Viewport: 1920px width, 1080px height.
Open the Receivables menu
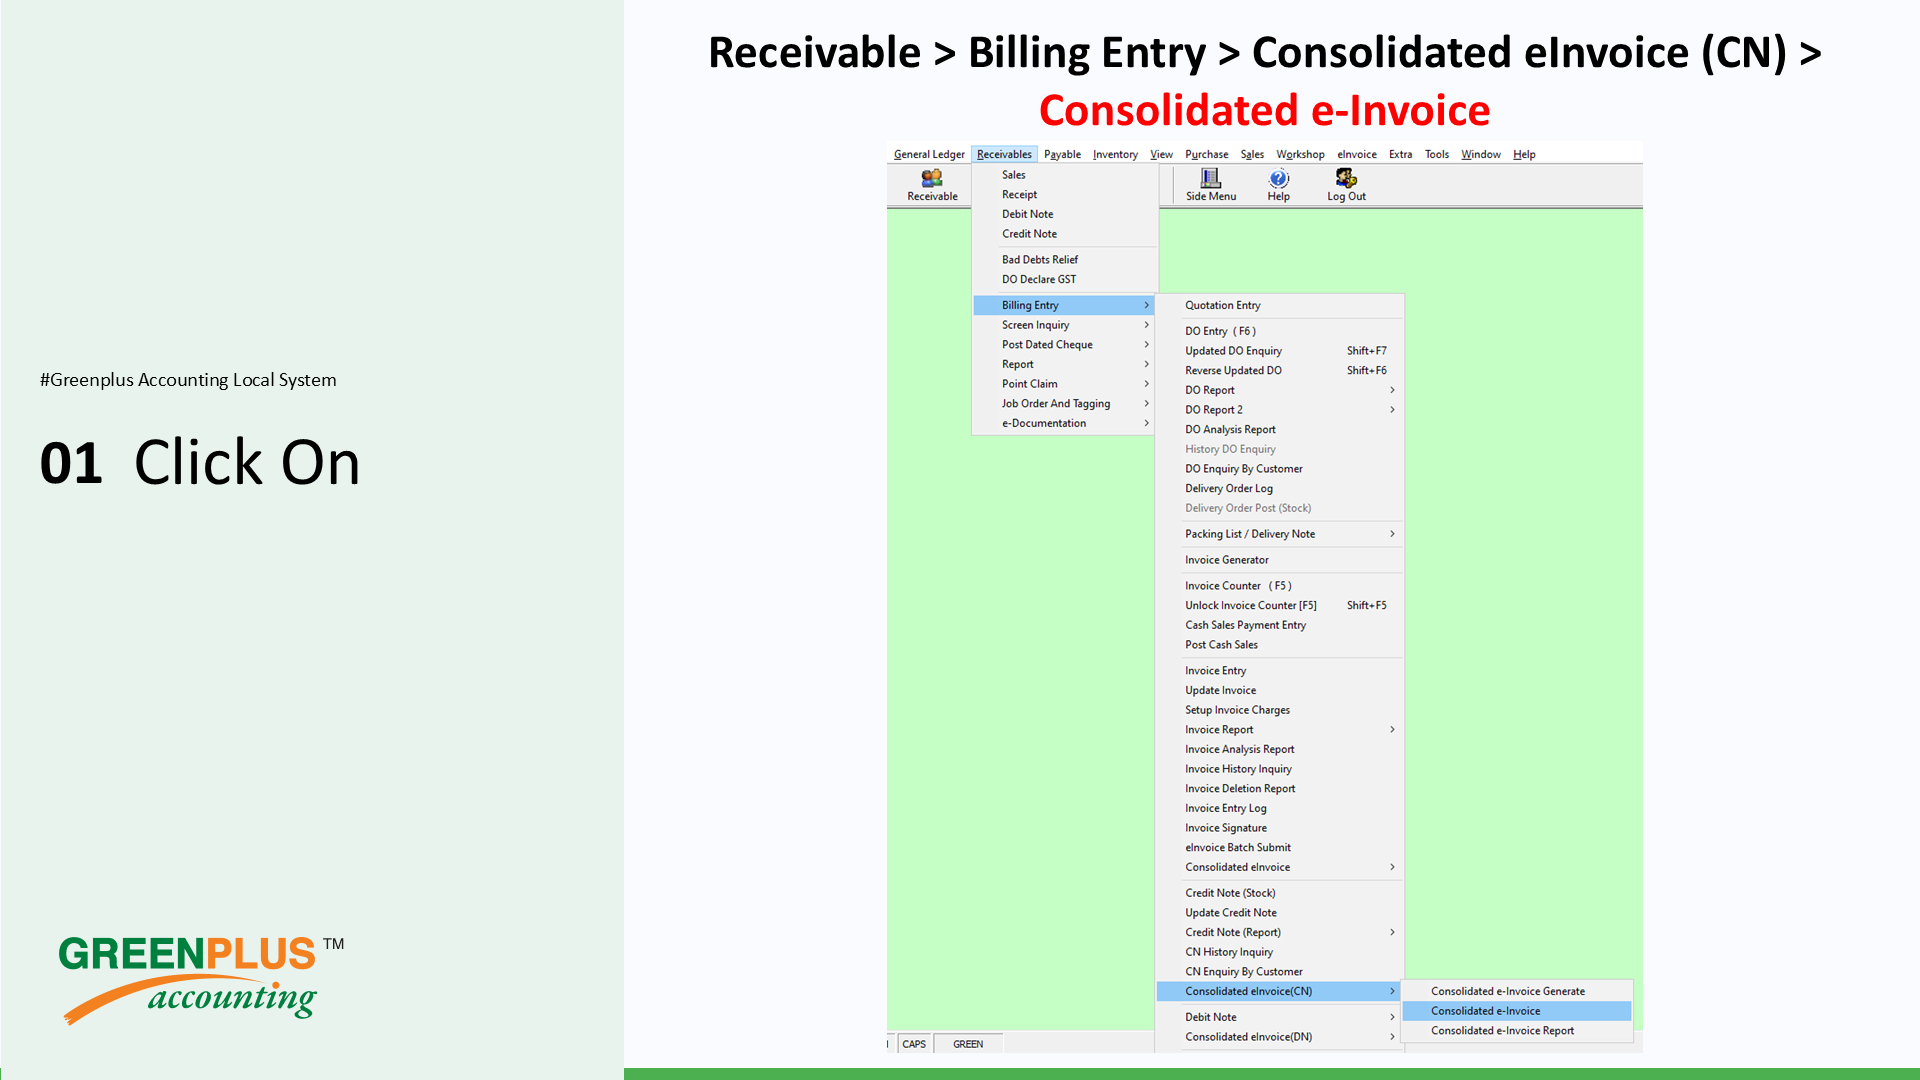coord(1004,154)
